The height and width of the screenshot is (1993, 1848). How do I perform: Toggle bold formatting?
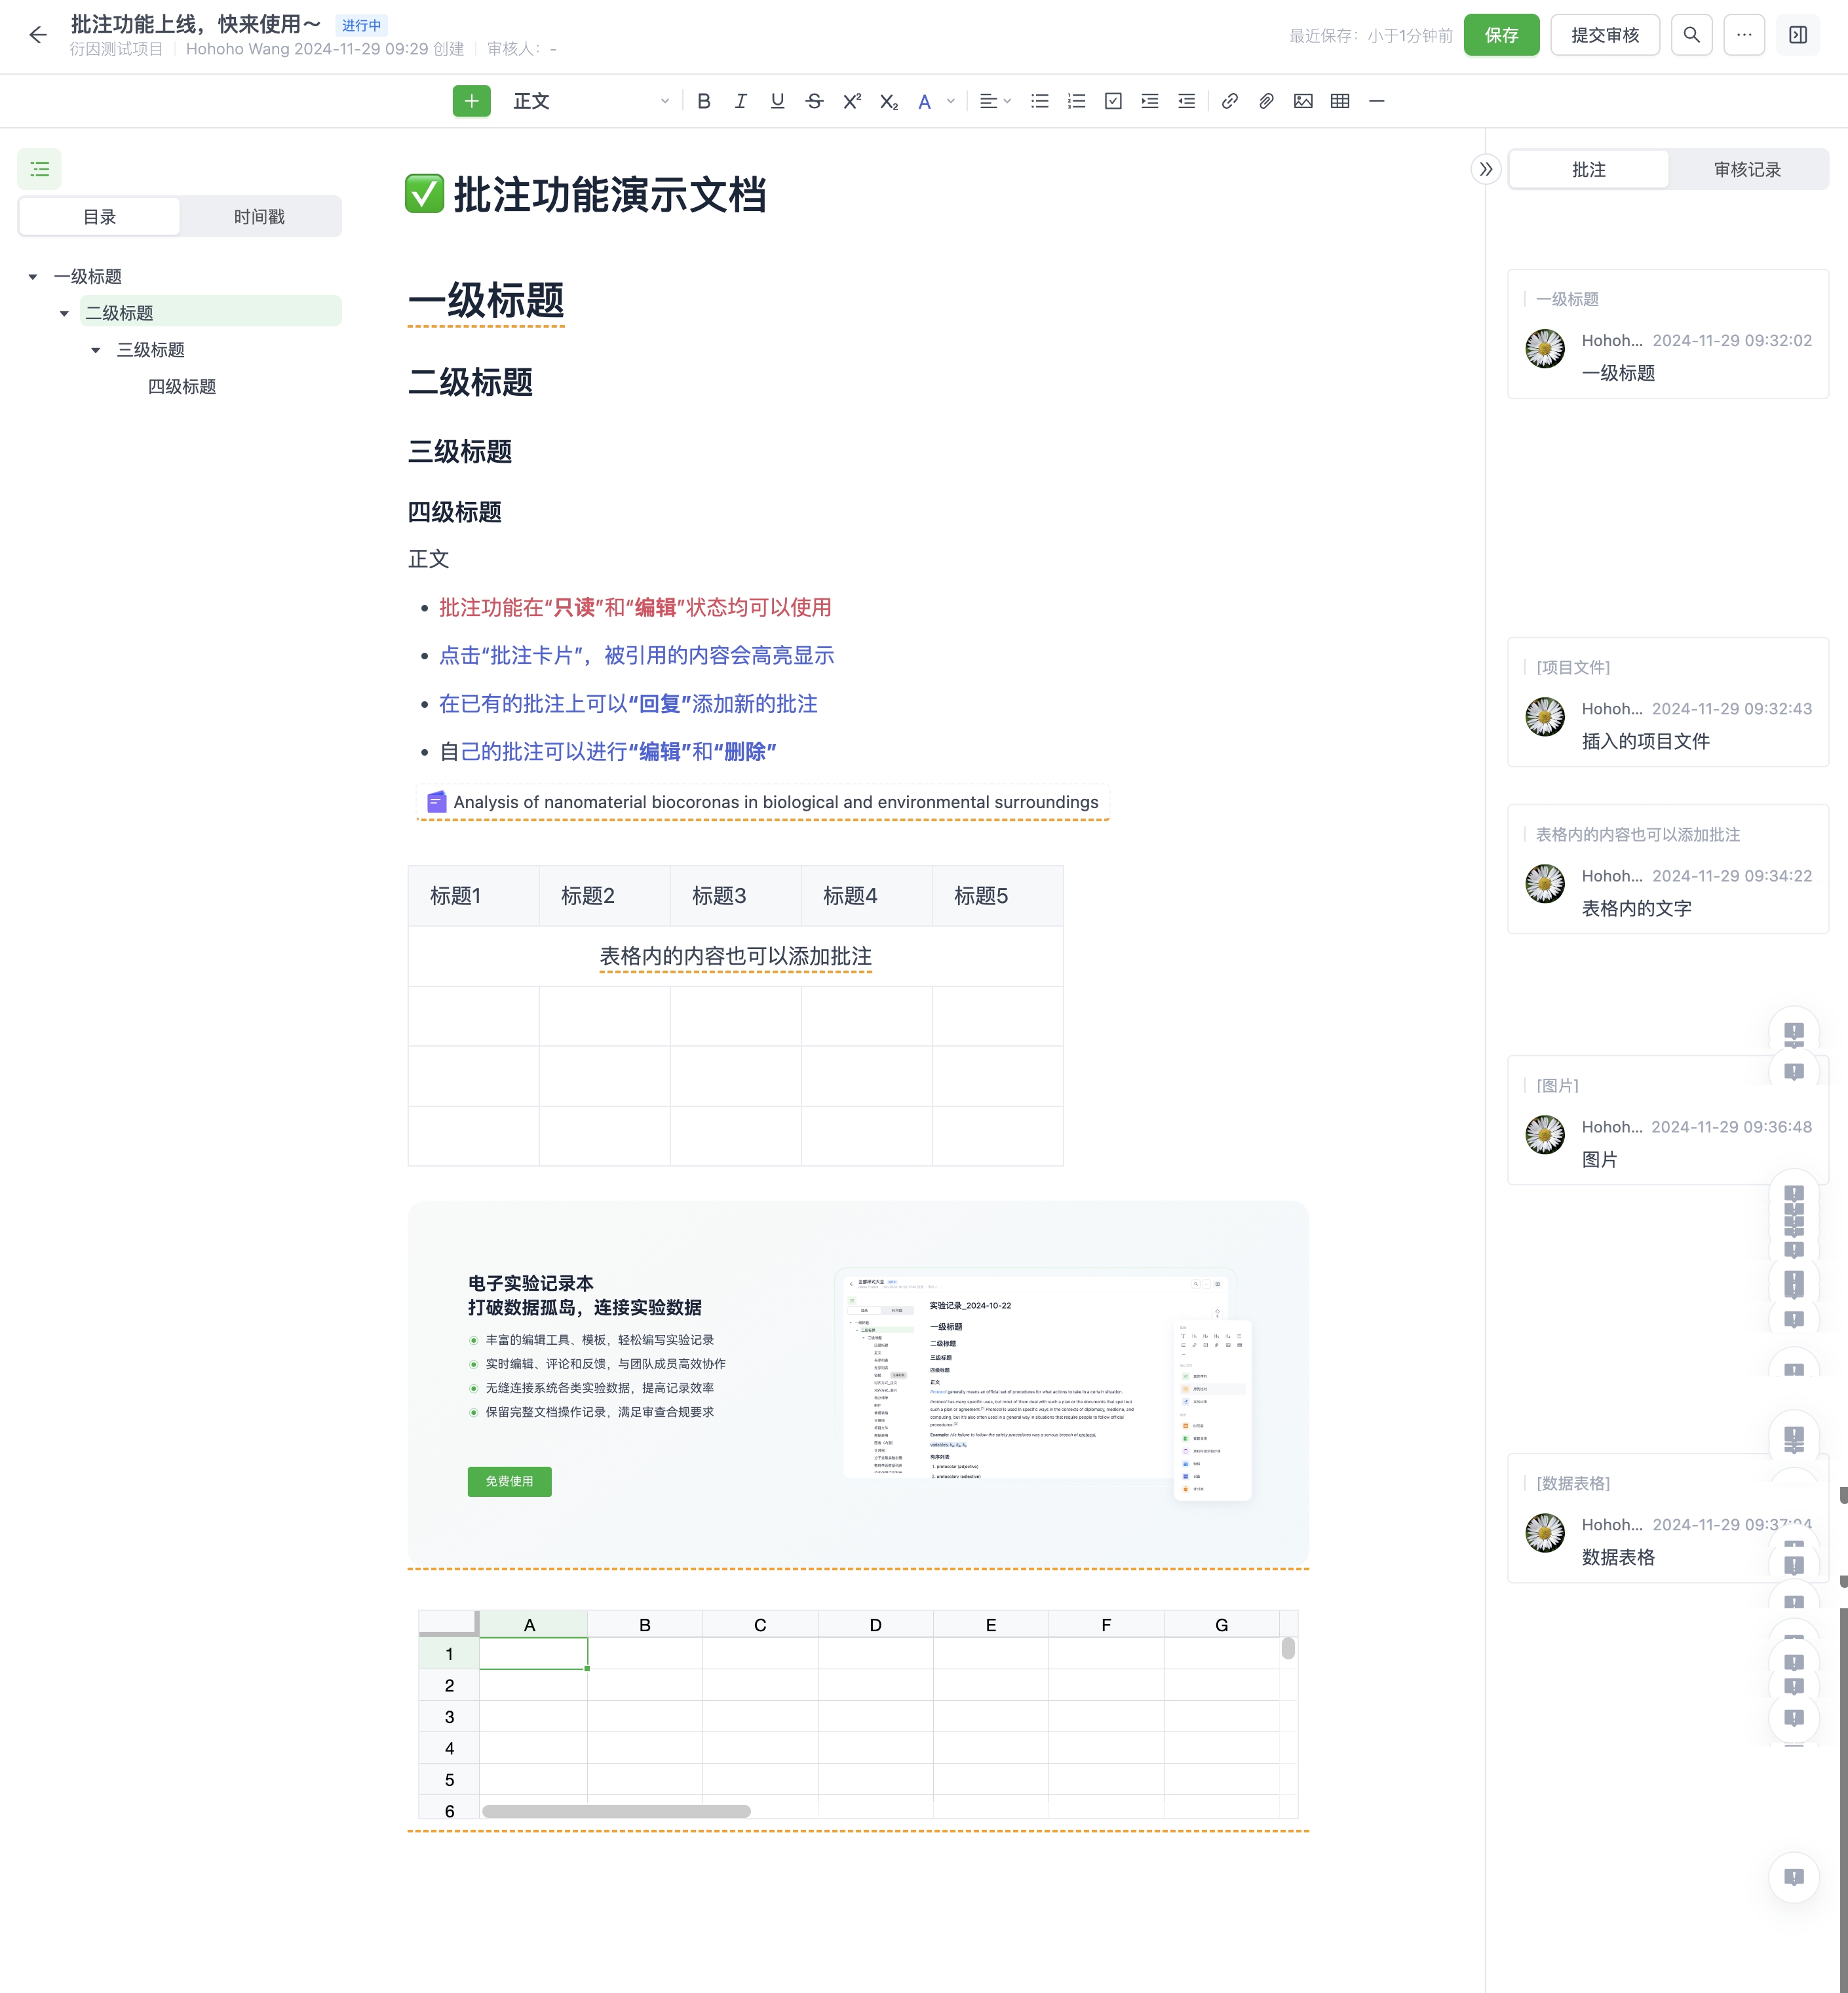click(704, 101)
